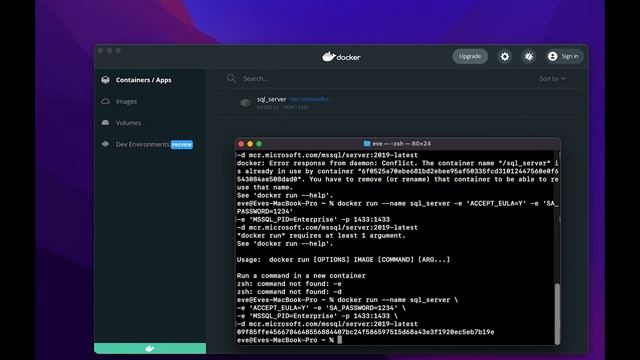Image resolution: width=640 pixels, height=360 pixels.
Task: Click the terminal prompt cursor on the last line
Action: [x=340, y=340]
